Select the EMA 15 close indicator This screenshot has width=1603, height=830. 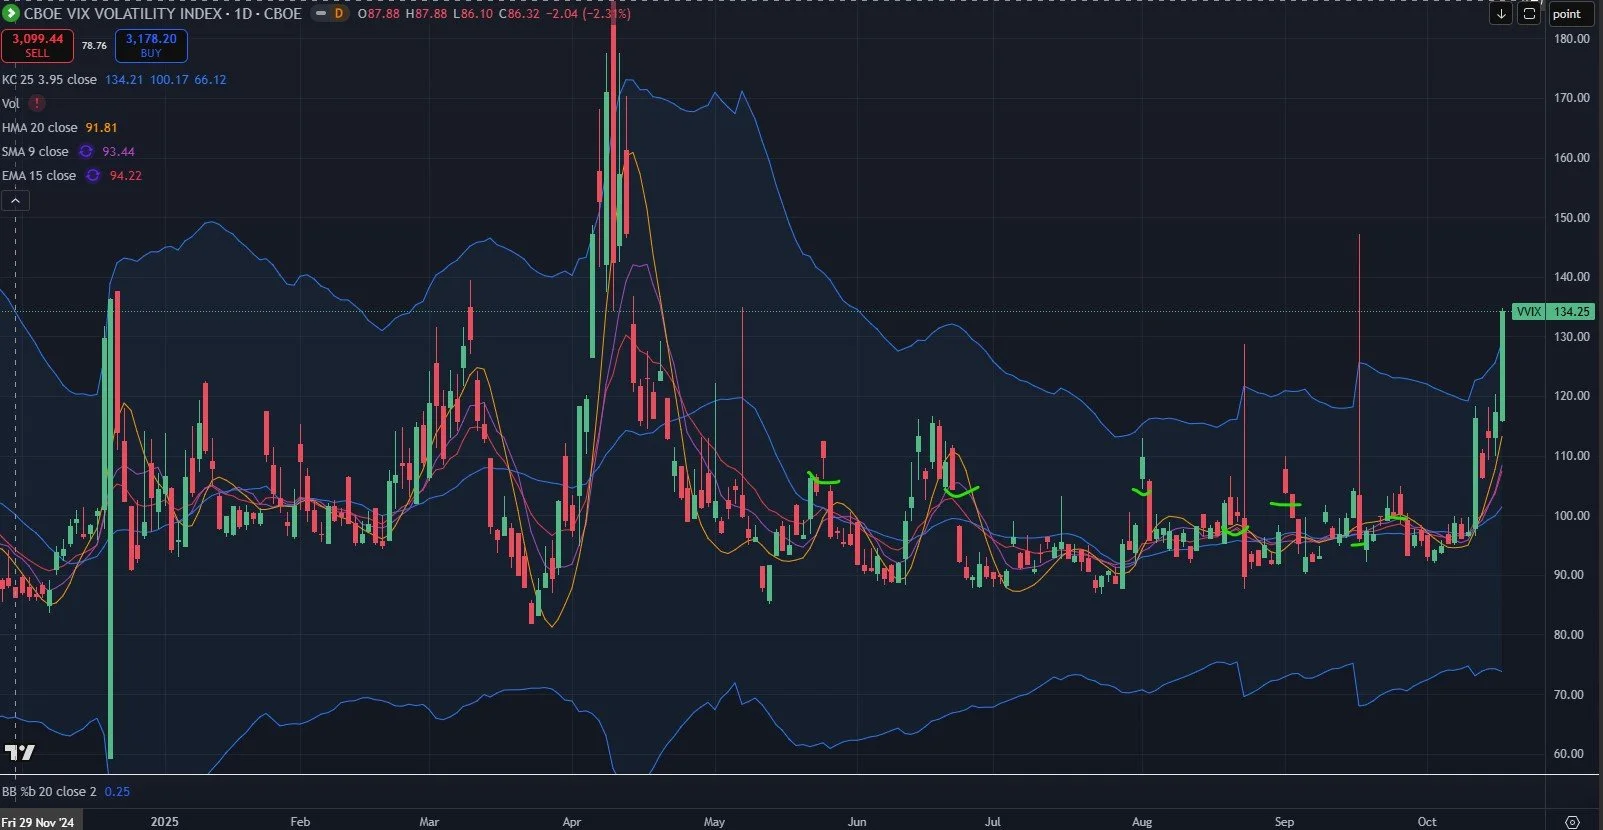(x=39, y=175)
